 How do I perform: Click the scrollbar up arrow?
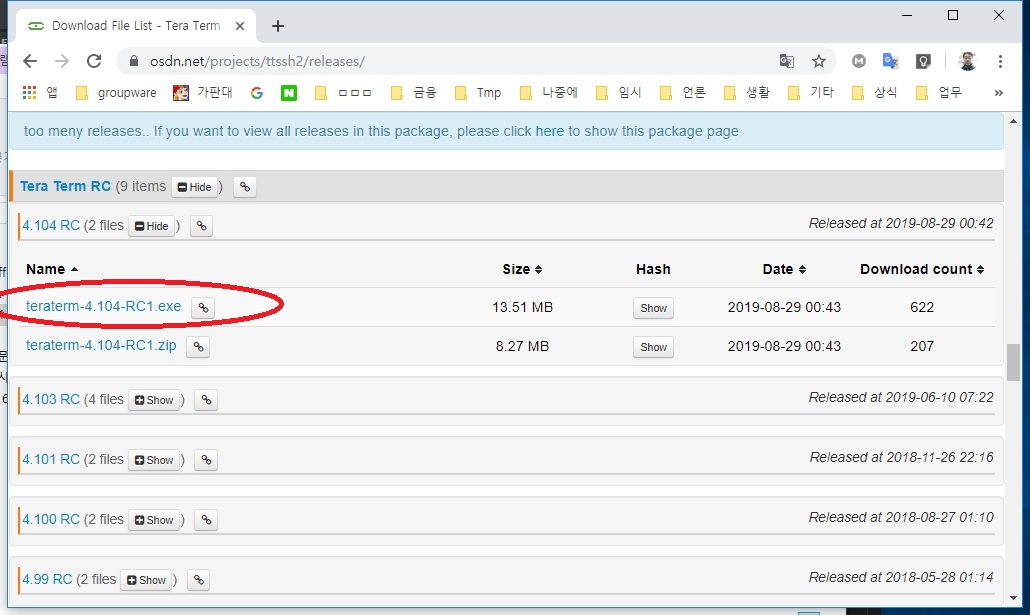coord(1014,121)
